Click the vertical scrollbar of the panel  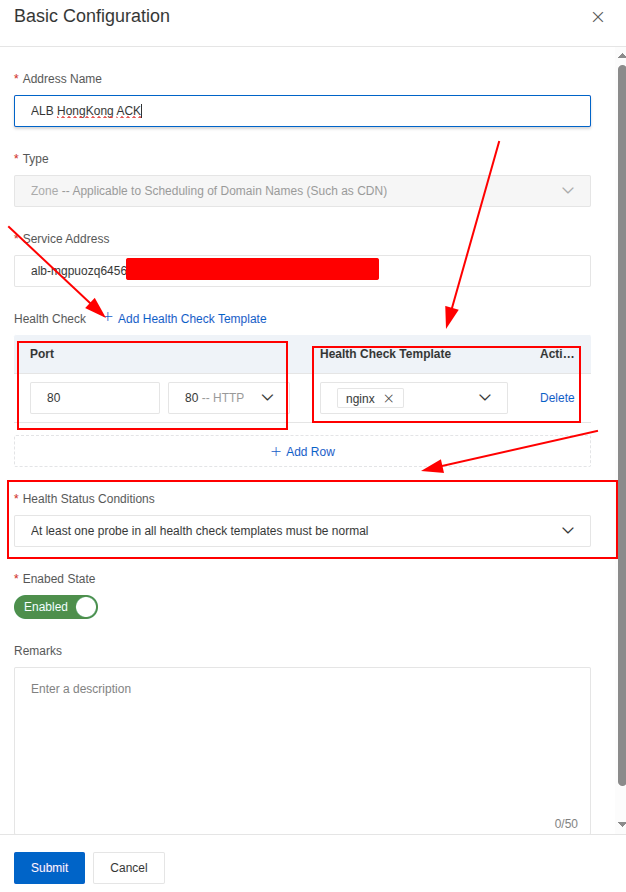click(621, 400)
